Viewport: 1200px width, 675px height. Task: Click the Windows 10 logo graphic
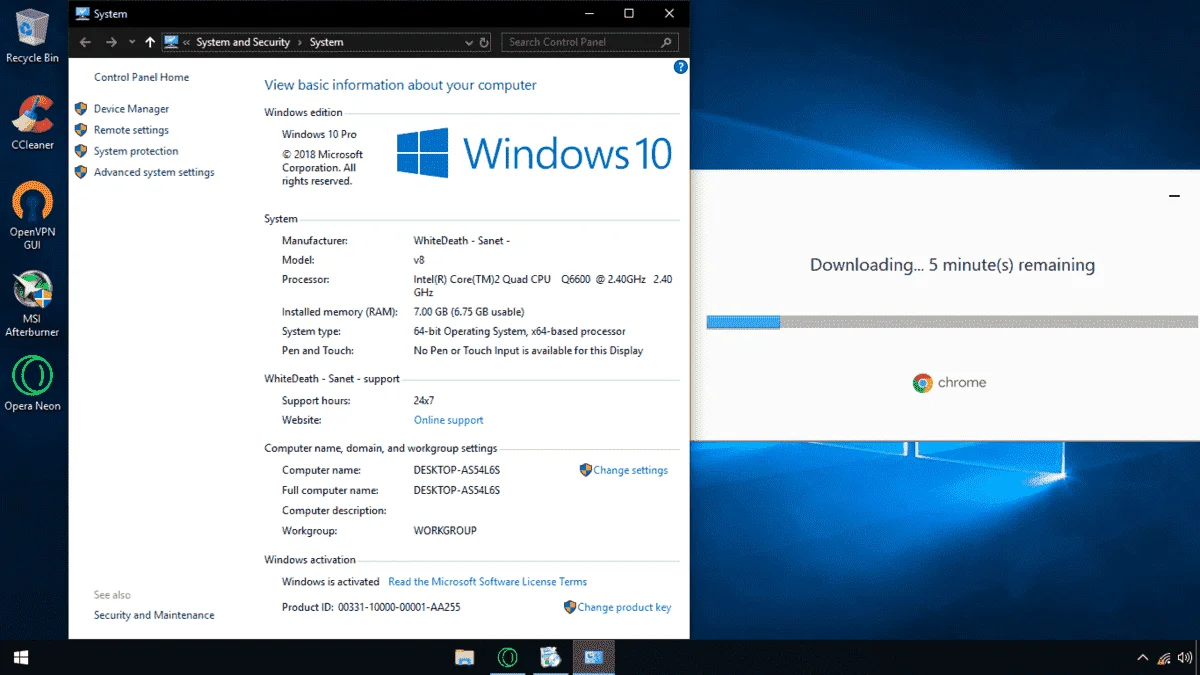[534, 153]
